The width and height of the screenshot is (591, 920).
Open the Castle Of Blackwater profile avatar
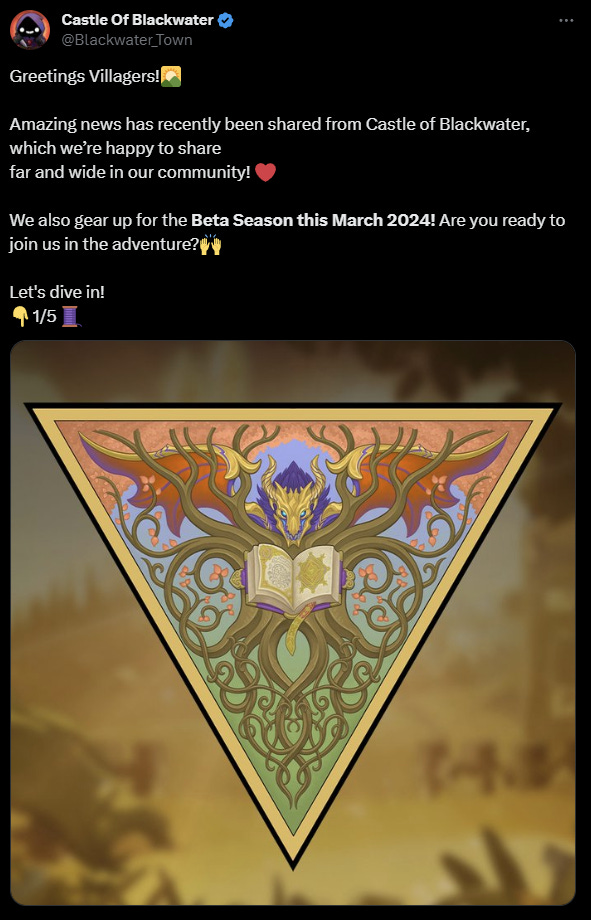point(29,29)
